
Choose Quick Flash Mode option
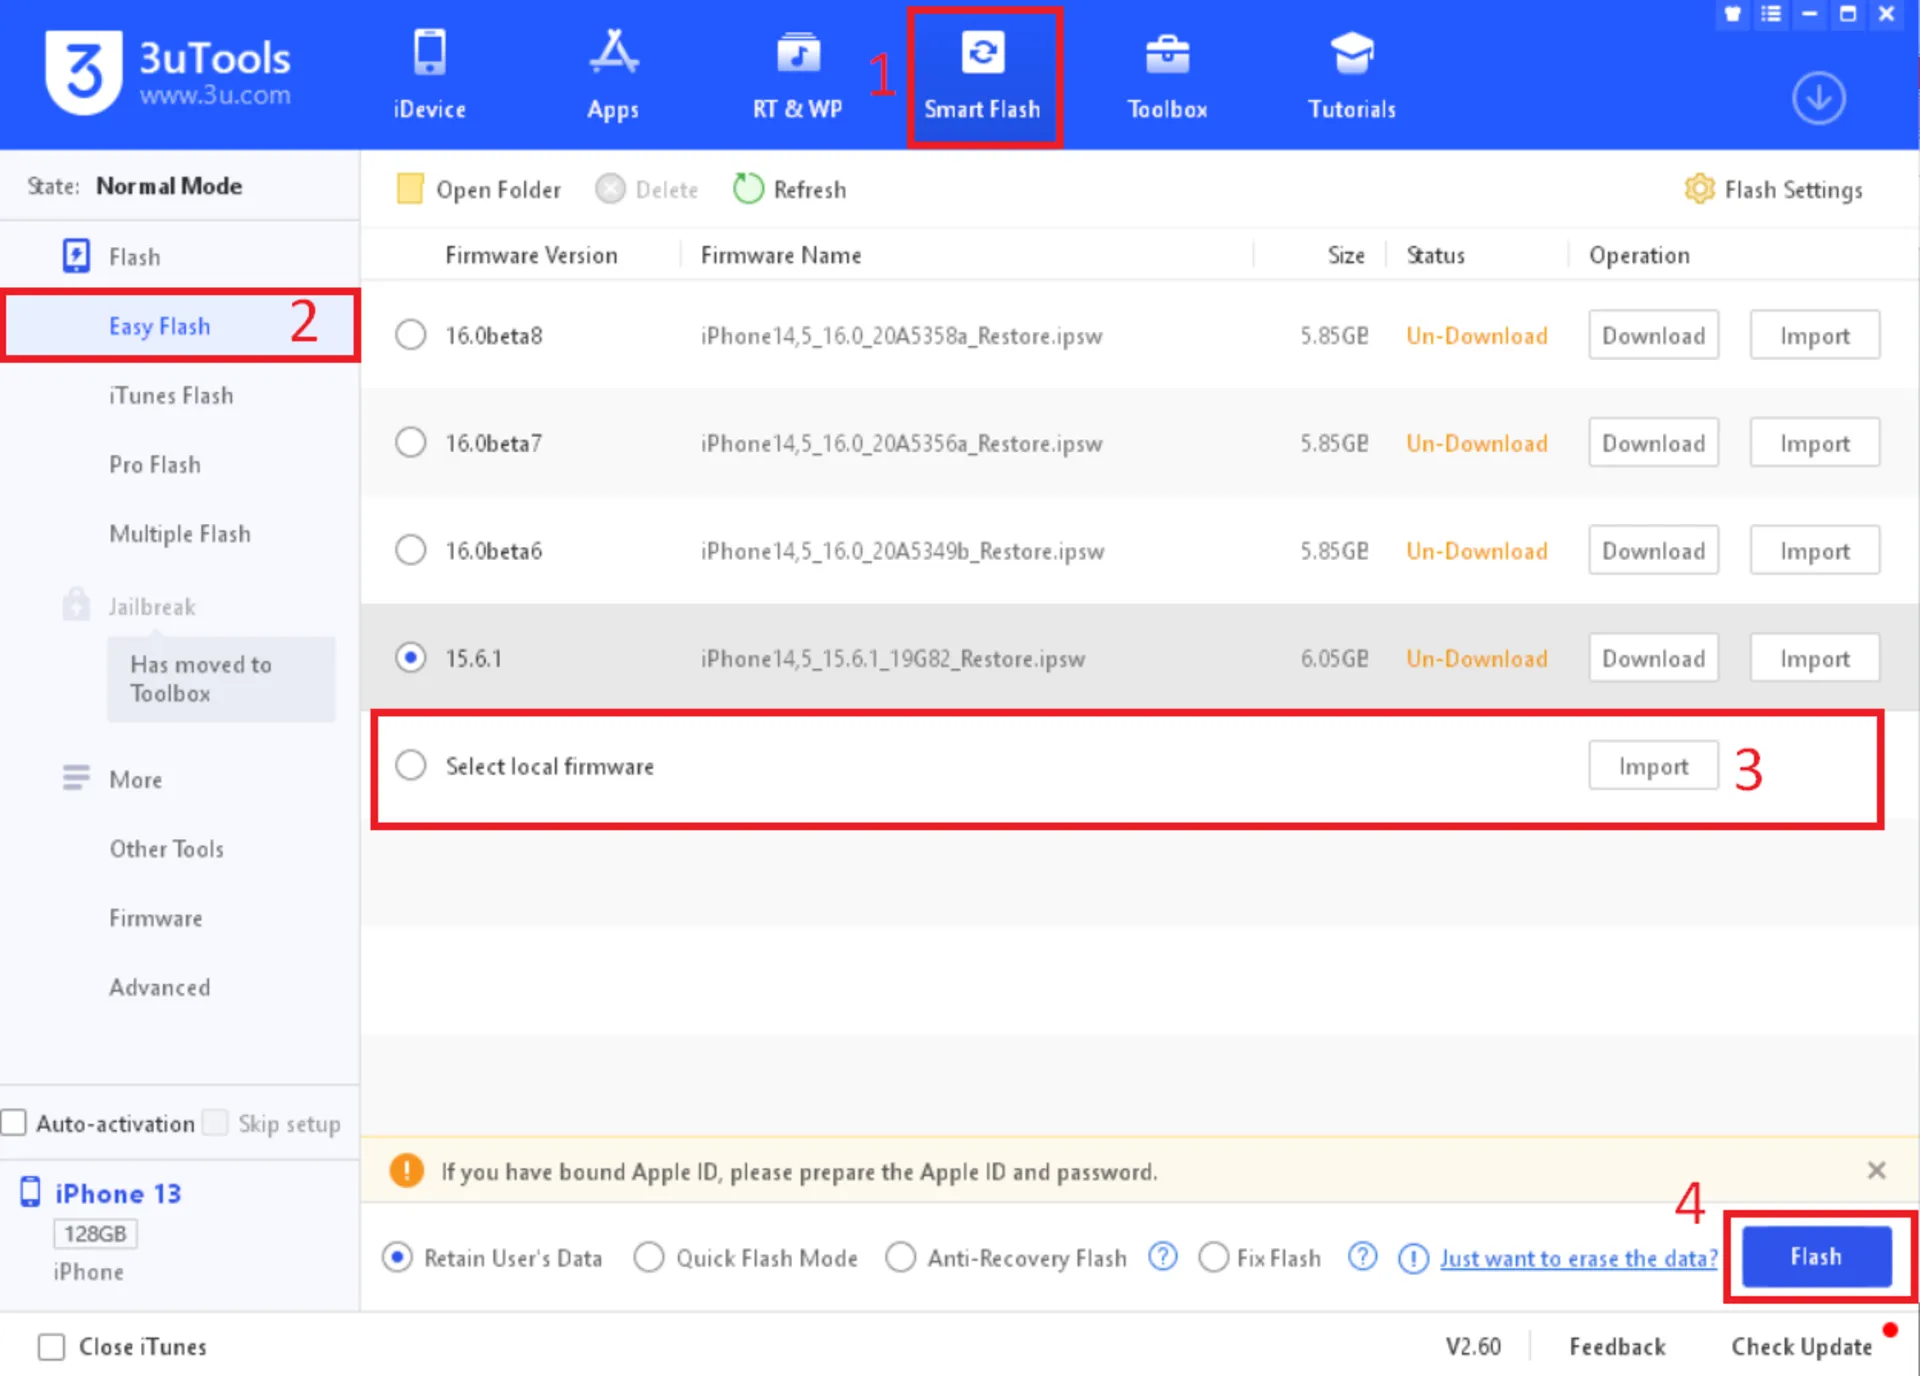pos(649,1257)
